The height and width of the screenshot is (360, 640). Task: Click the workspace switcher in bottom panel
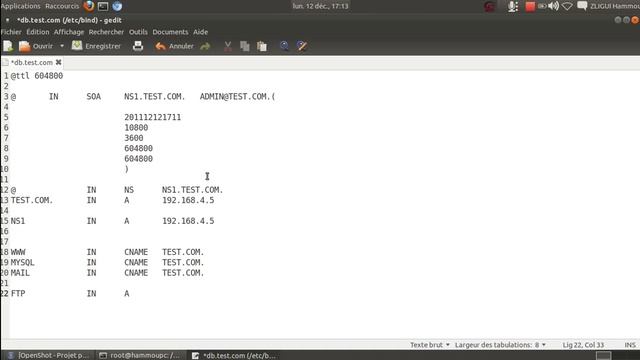(x=604, y=356)
